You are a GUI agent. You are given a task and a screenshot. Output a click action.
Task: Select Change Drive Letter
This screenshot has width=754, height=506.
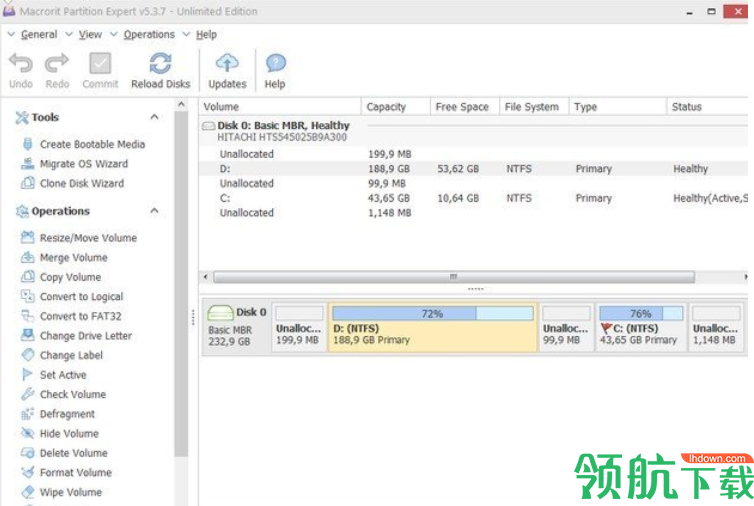76,335
